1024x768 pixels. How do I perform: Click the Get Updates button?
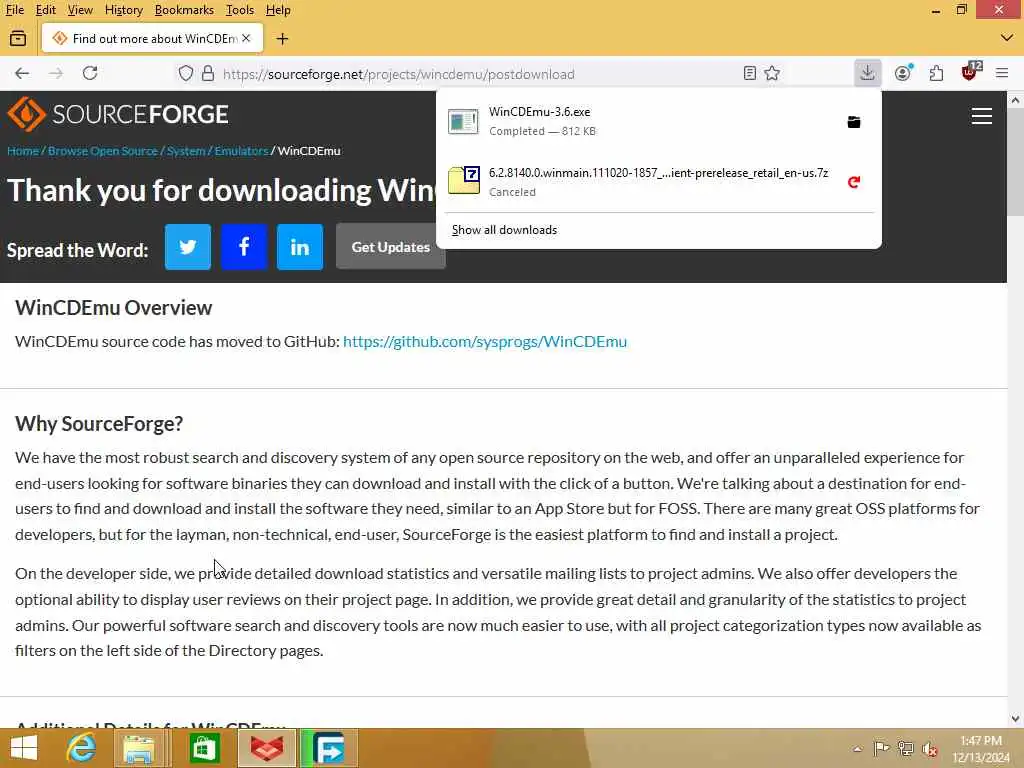(391, 247)
